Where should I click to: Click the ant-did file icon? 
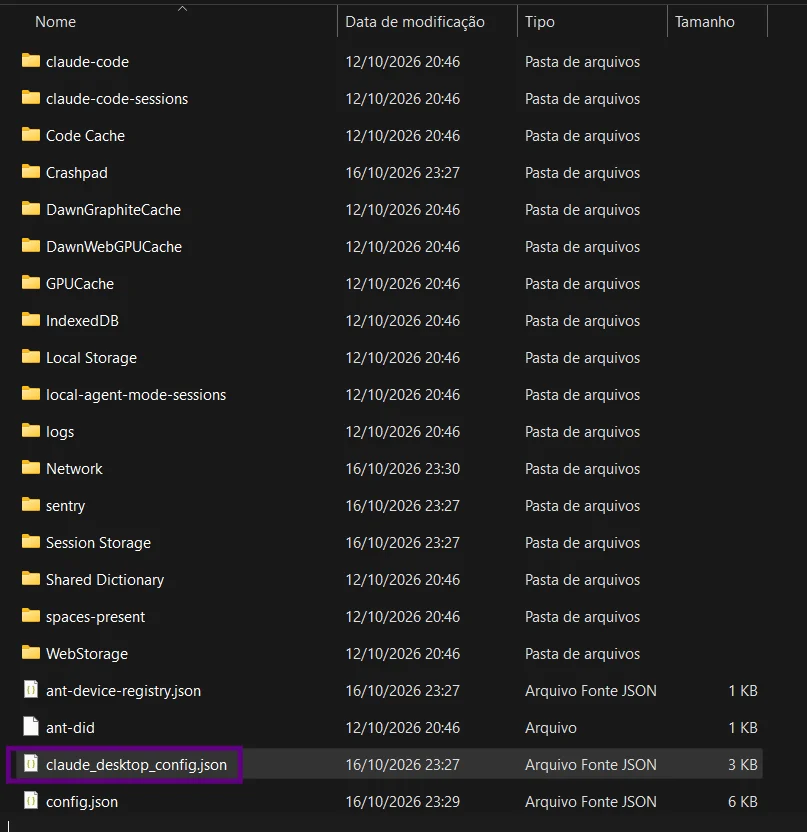31,727
